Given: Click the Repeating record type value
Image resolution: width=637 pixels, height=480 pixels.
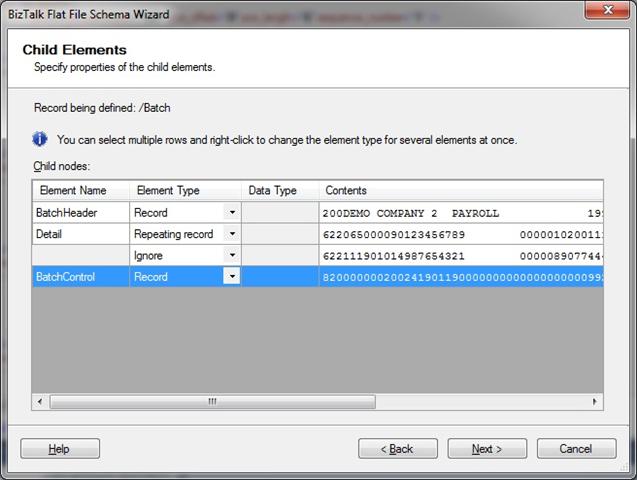Looking at the screenshot, I should click(173, 234).
